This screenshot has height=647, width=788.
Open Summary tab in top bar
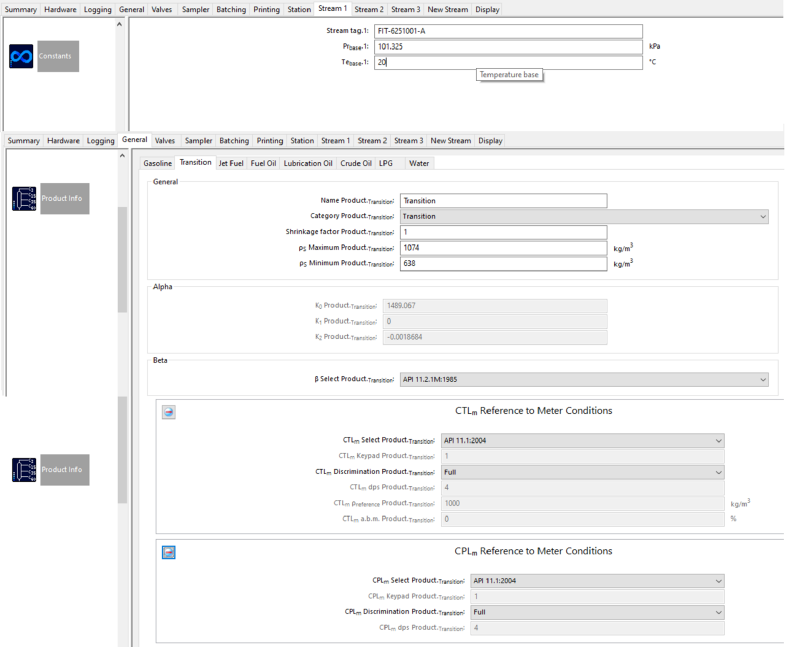[x=21, y=10]
